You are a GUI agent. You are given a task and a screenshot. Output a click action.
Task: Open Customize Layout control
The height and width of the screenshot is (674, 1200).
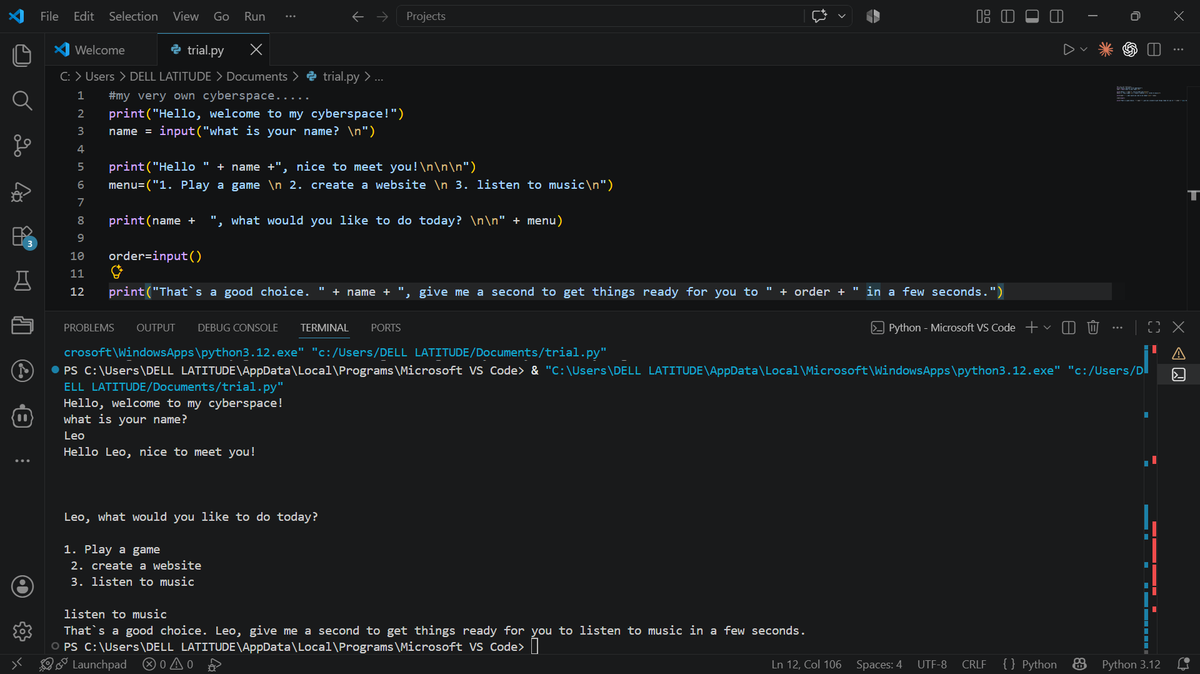coord(982,16)
